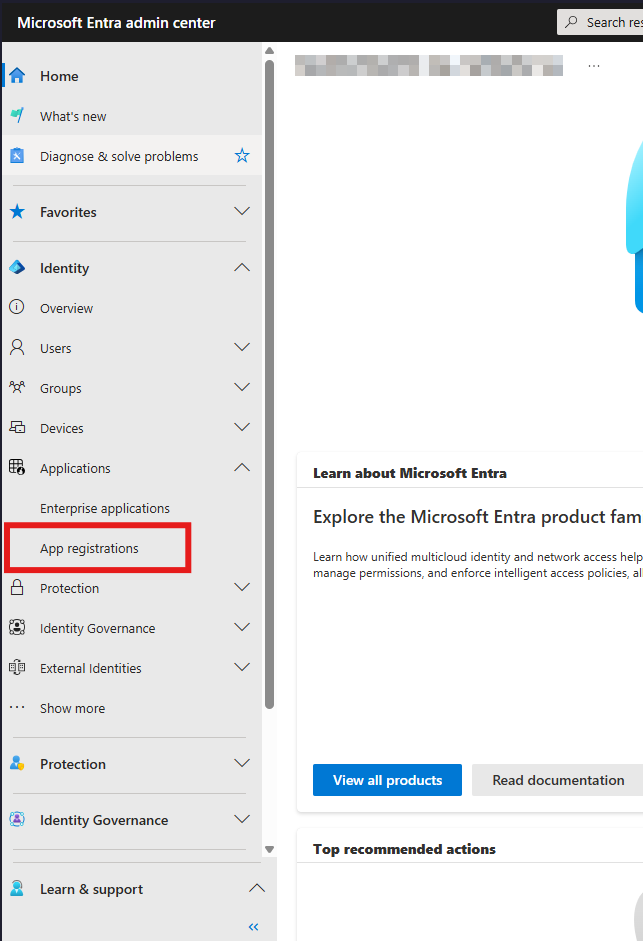643x941 pixels.
Task: Click the View all products button
Action: pos(387,780)
